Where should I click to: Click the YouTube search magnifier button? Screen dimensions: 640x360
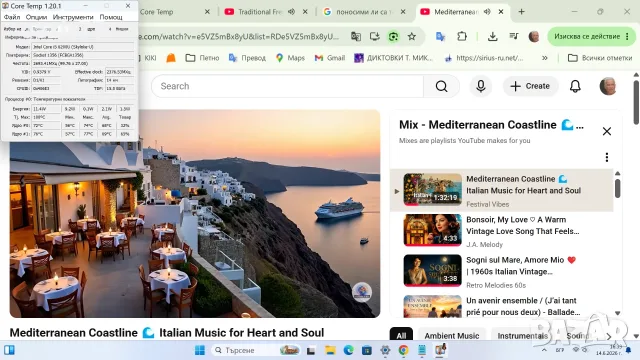click(x=441, y=86)
